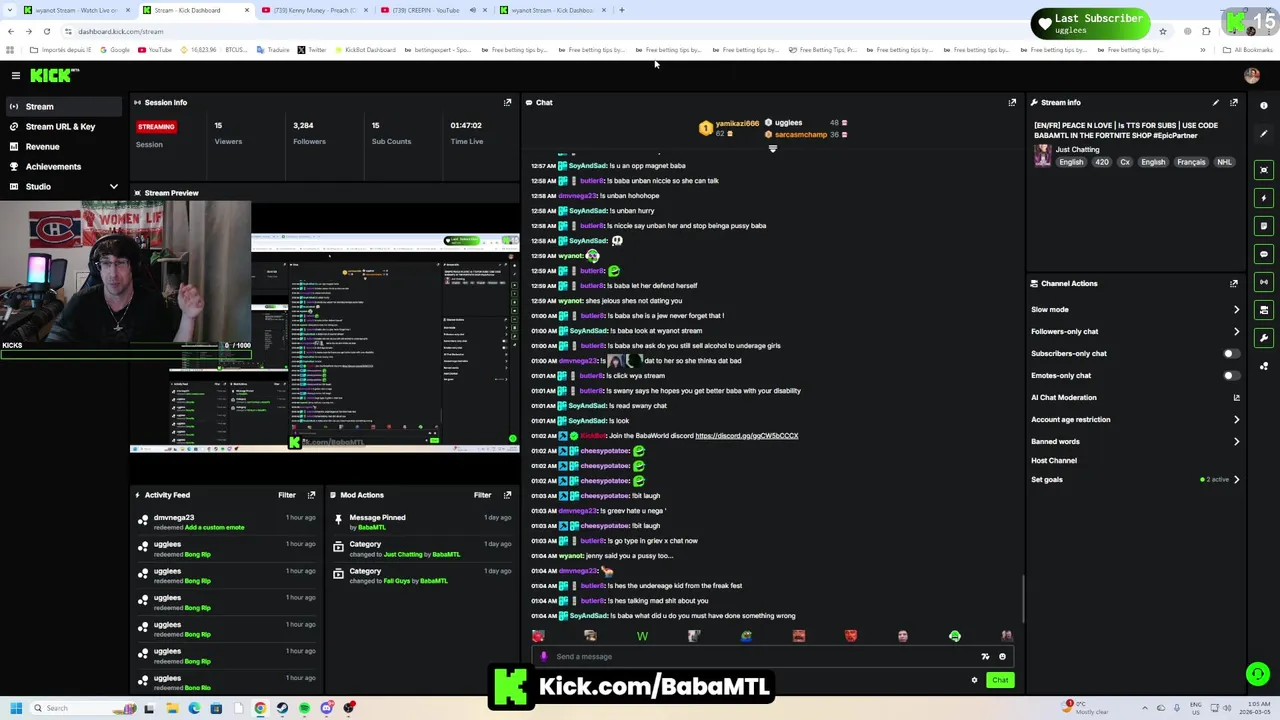Open the emoji picker in chat input
This screenshot has height=720, width=1280.
pos(1002,657)
